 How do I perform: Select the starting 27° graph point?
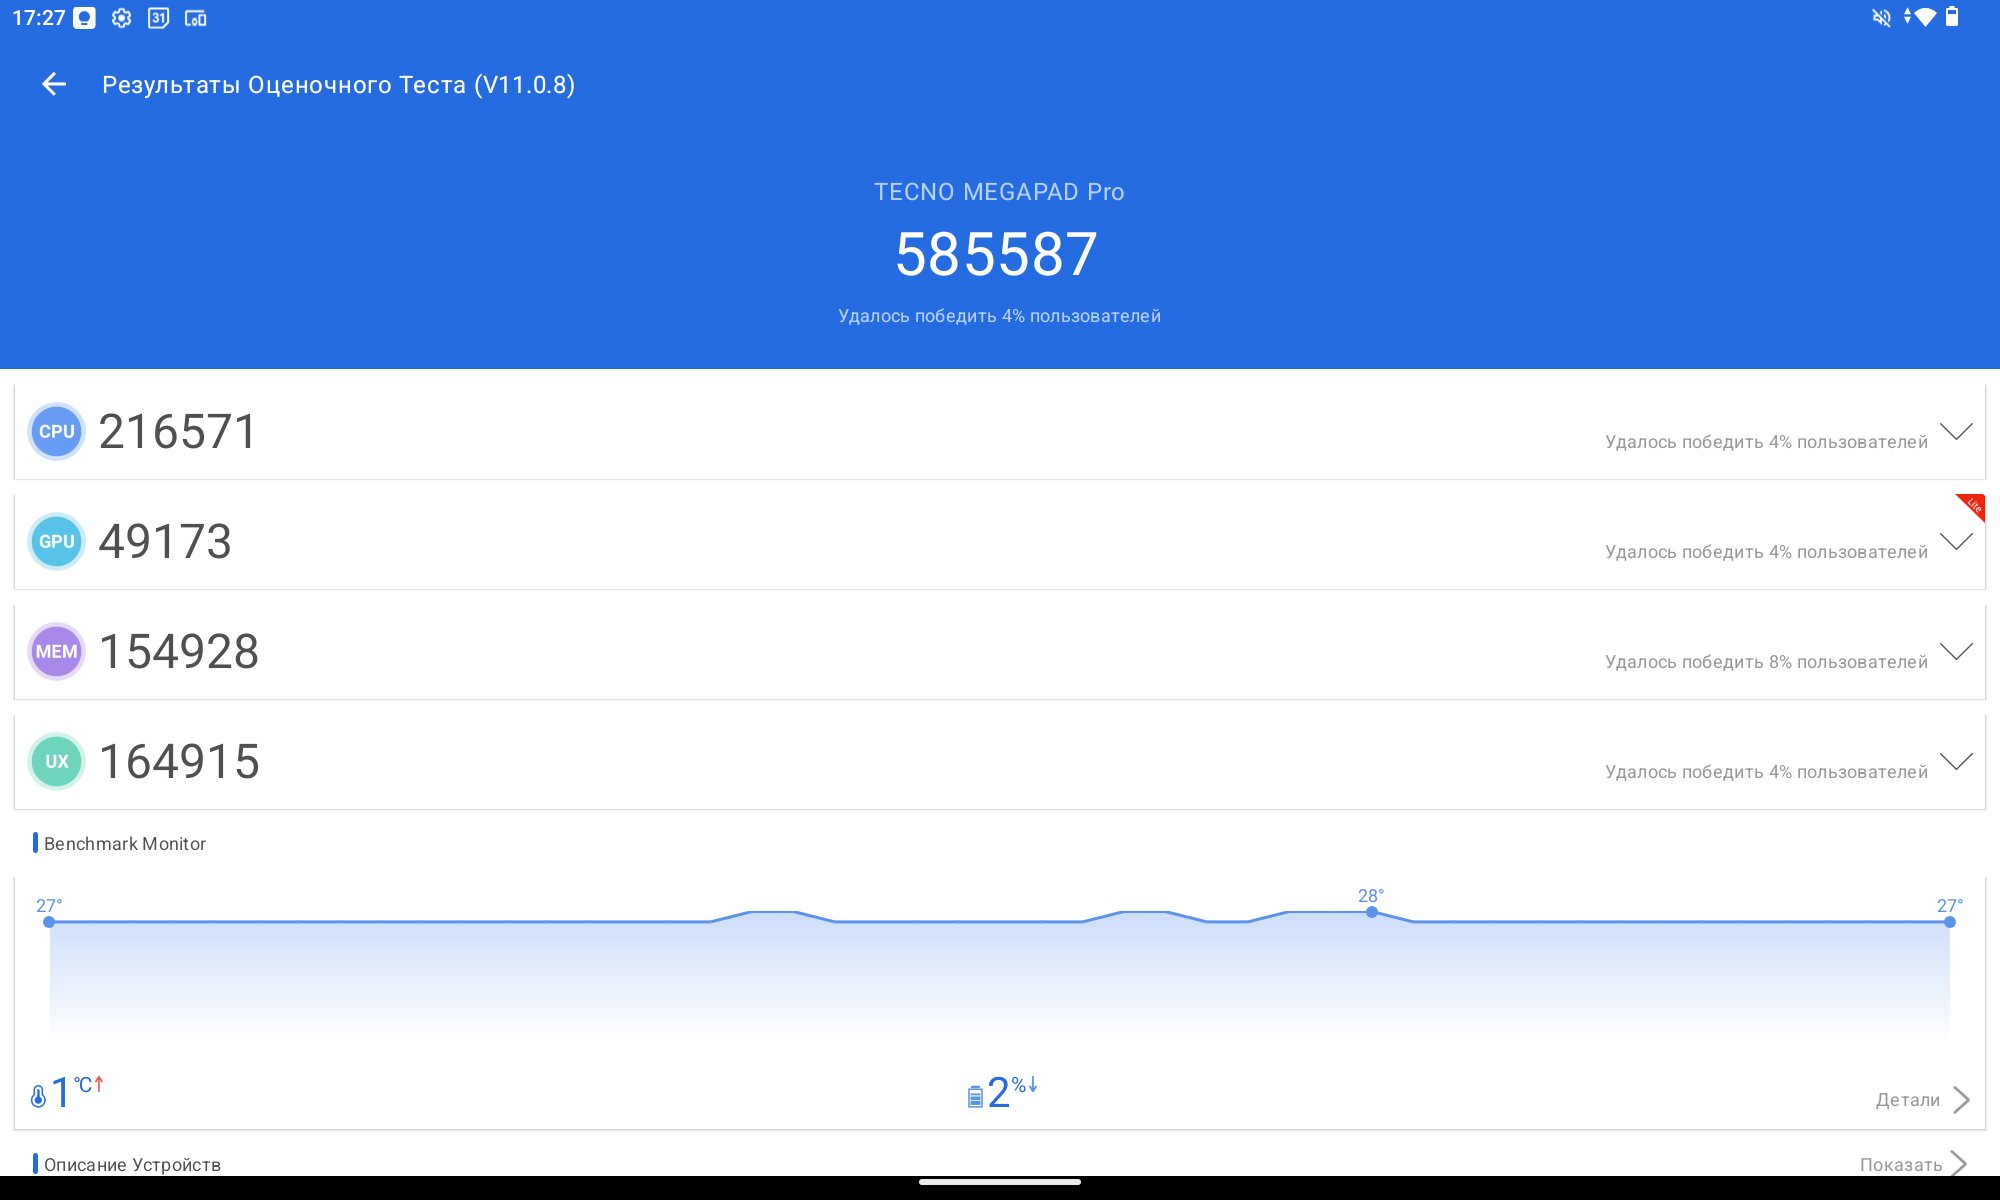pyautogui.click(x=49, y=921)
